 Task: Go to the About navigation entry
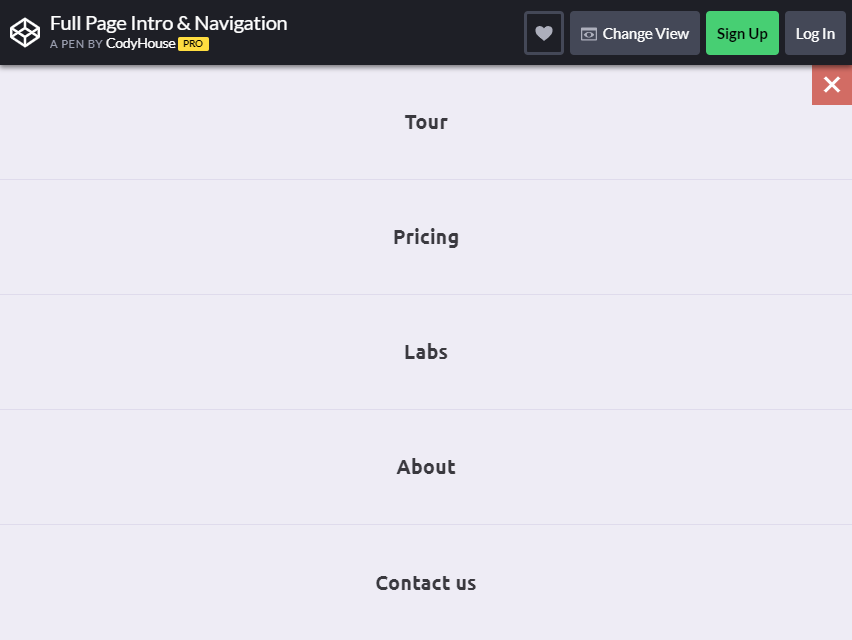pyautogui.click(x=426, y=467)
